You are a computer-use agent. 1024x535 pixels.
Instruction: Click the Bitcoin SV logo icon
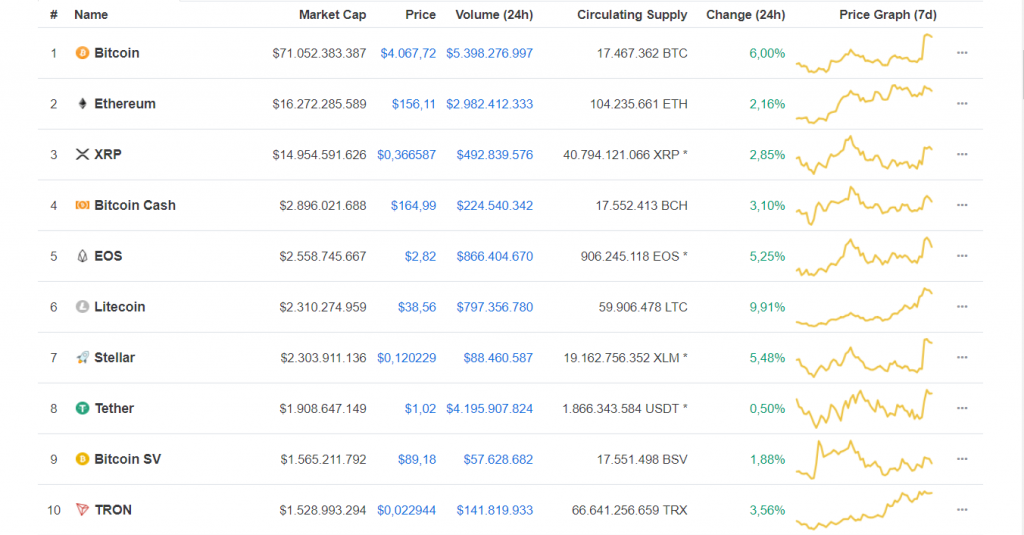point(82,459)
